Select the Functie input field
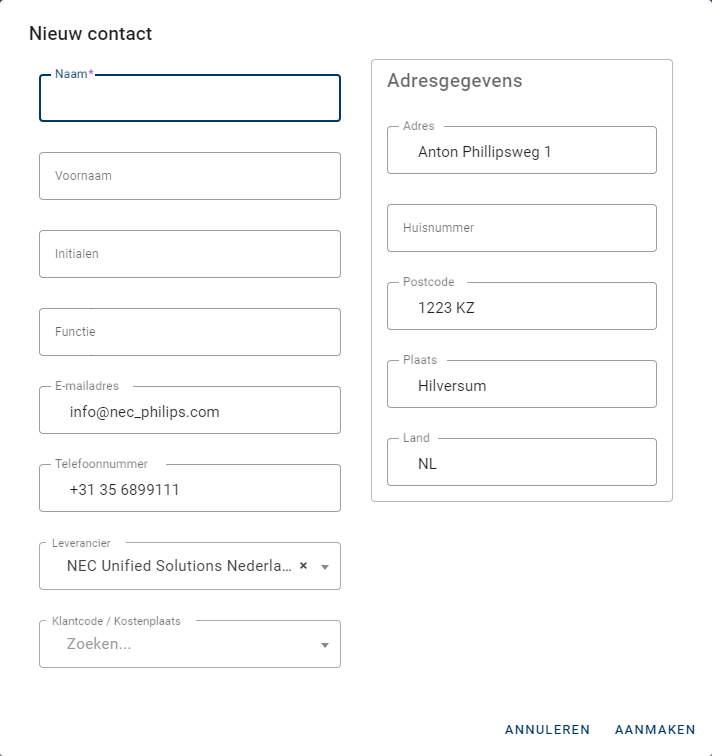Screen dimensions: 712x756 [x=190, y=332]
